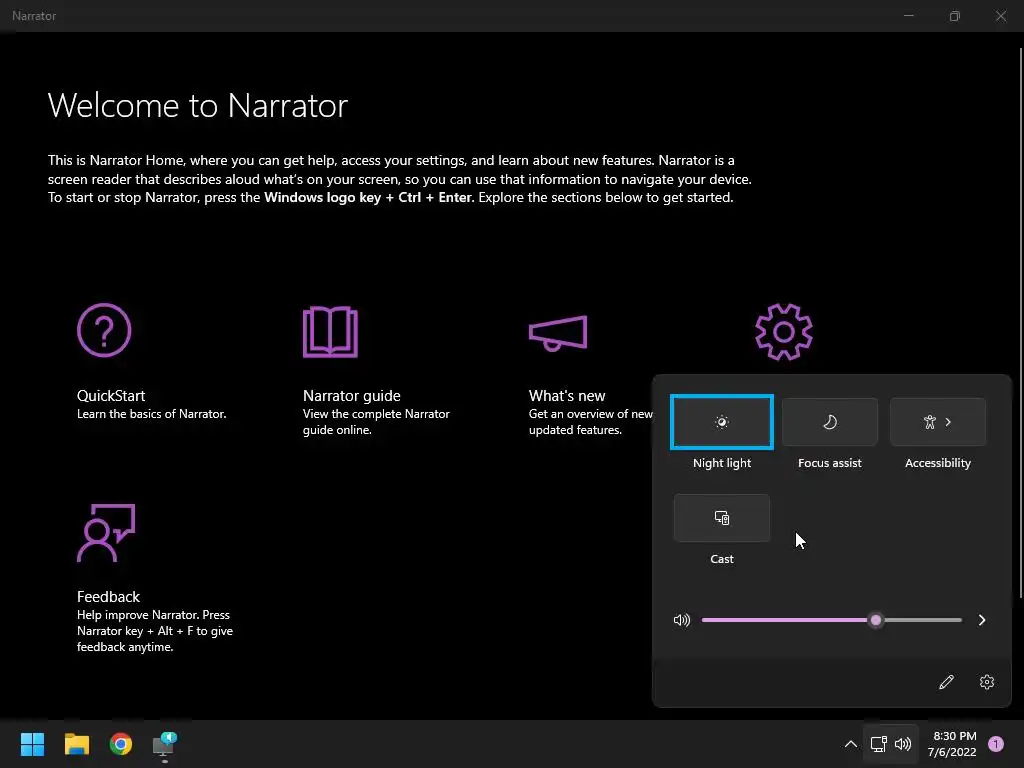Click the Feedback title link
Screen dimensions: 1024x768
tap(108, 597)
